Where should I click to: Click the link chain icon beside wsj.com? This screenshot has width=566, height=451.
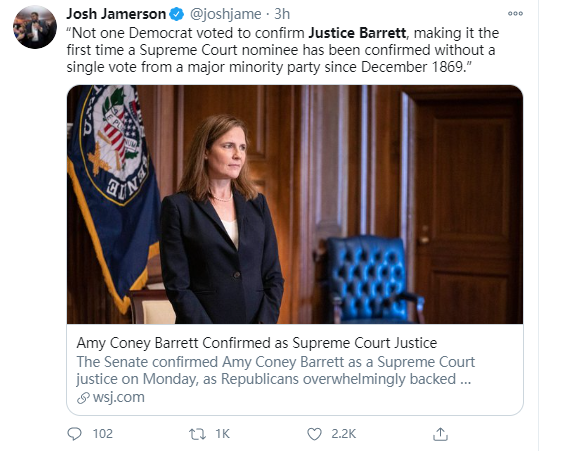[x=83, y=398]
